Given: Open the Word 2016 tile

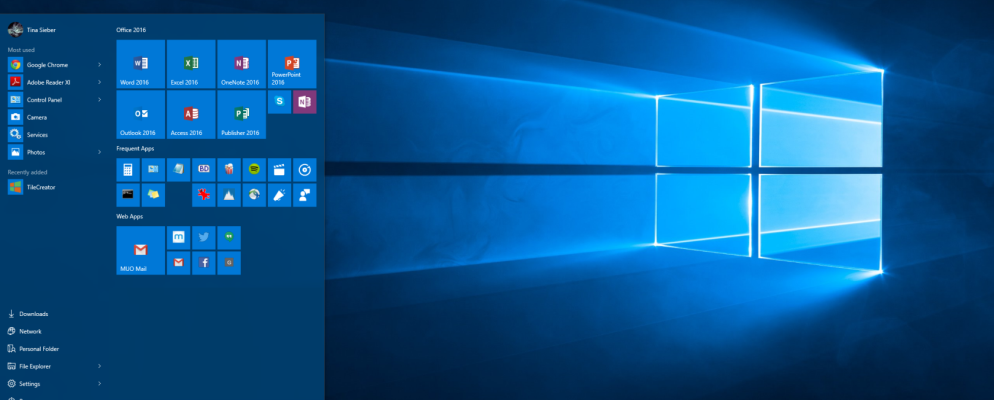Looking at the screenshot, I should click(x=141, y=64).
